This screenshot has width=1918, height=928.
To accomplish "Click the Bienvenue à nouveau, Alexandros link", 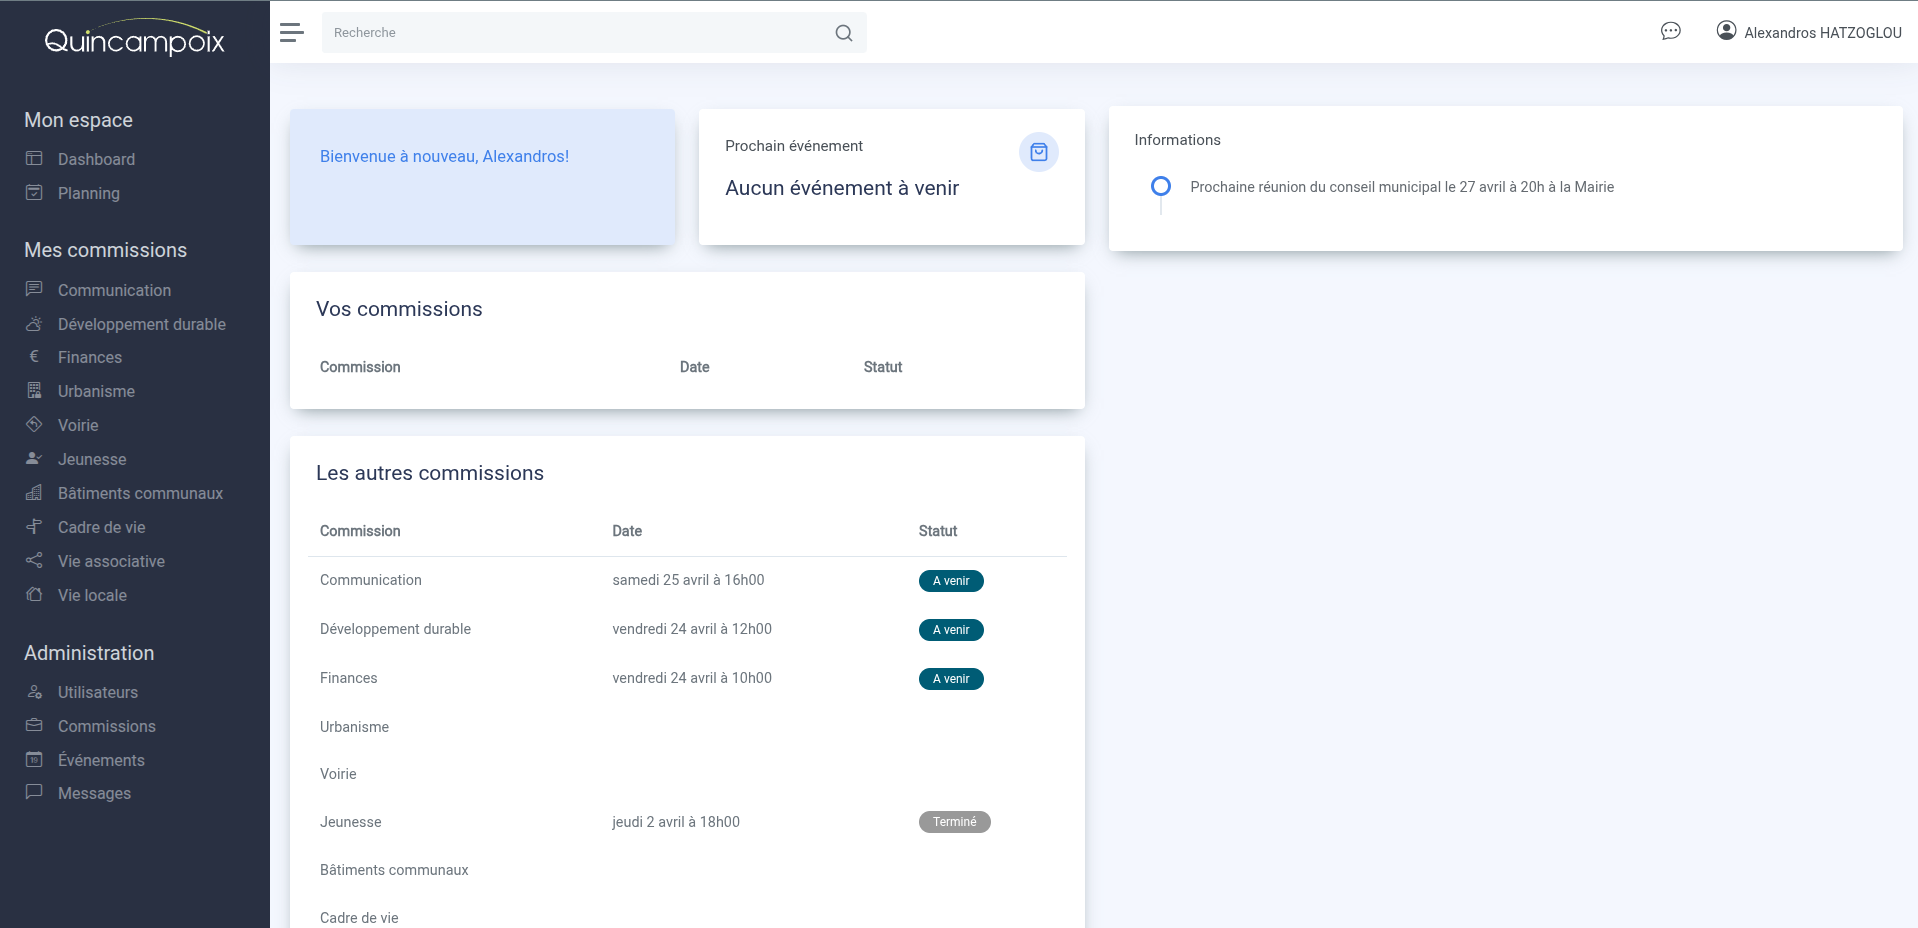I will point(443,156).
